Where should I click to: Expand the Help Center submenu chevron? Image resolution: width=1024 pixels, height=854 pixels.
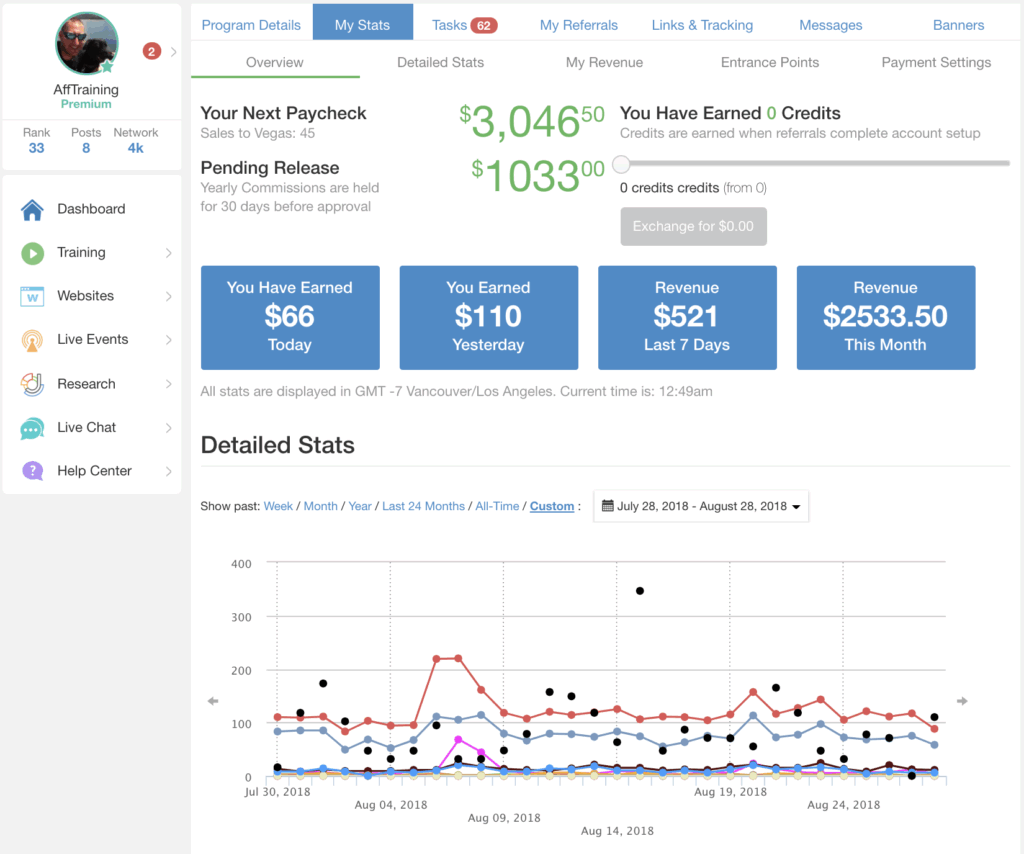[x=168, y=471]
